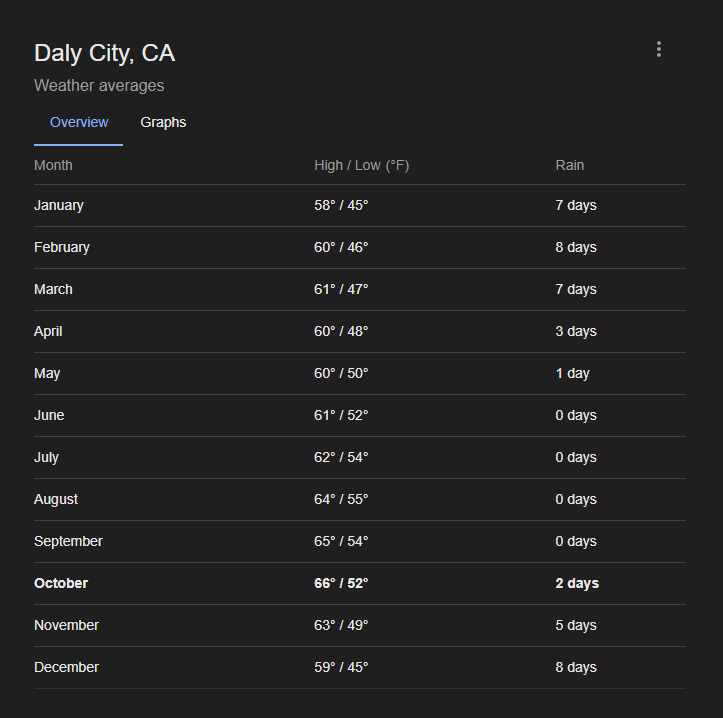Click the High / Low (°F) column header

362,165
